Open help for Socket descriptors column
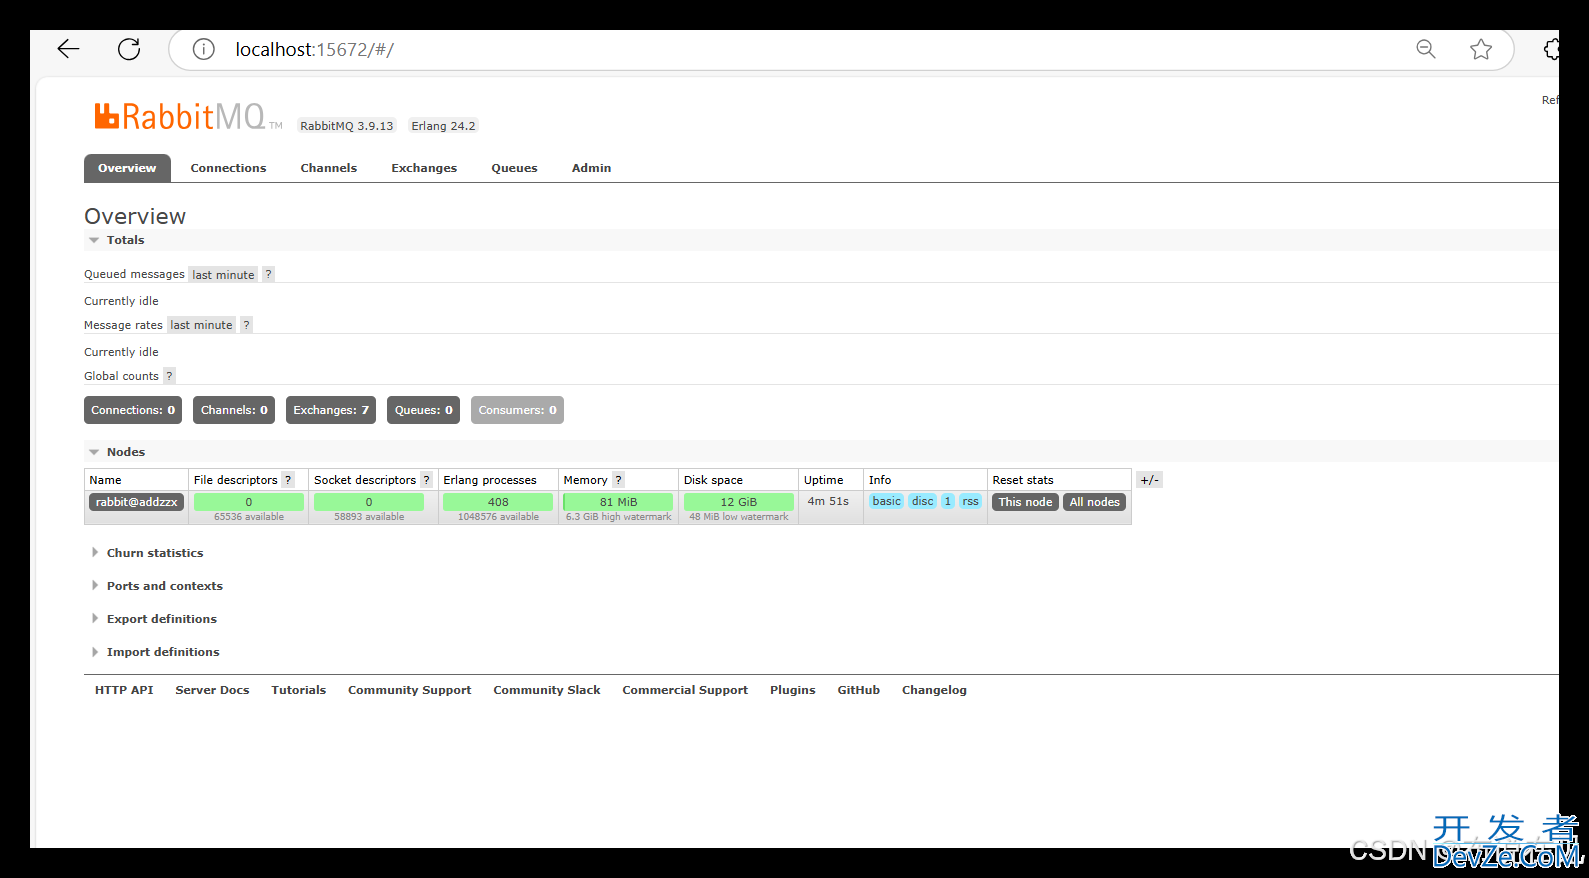 point(426,480)
